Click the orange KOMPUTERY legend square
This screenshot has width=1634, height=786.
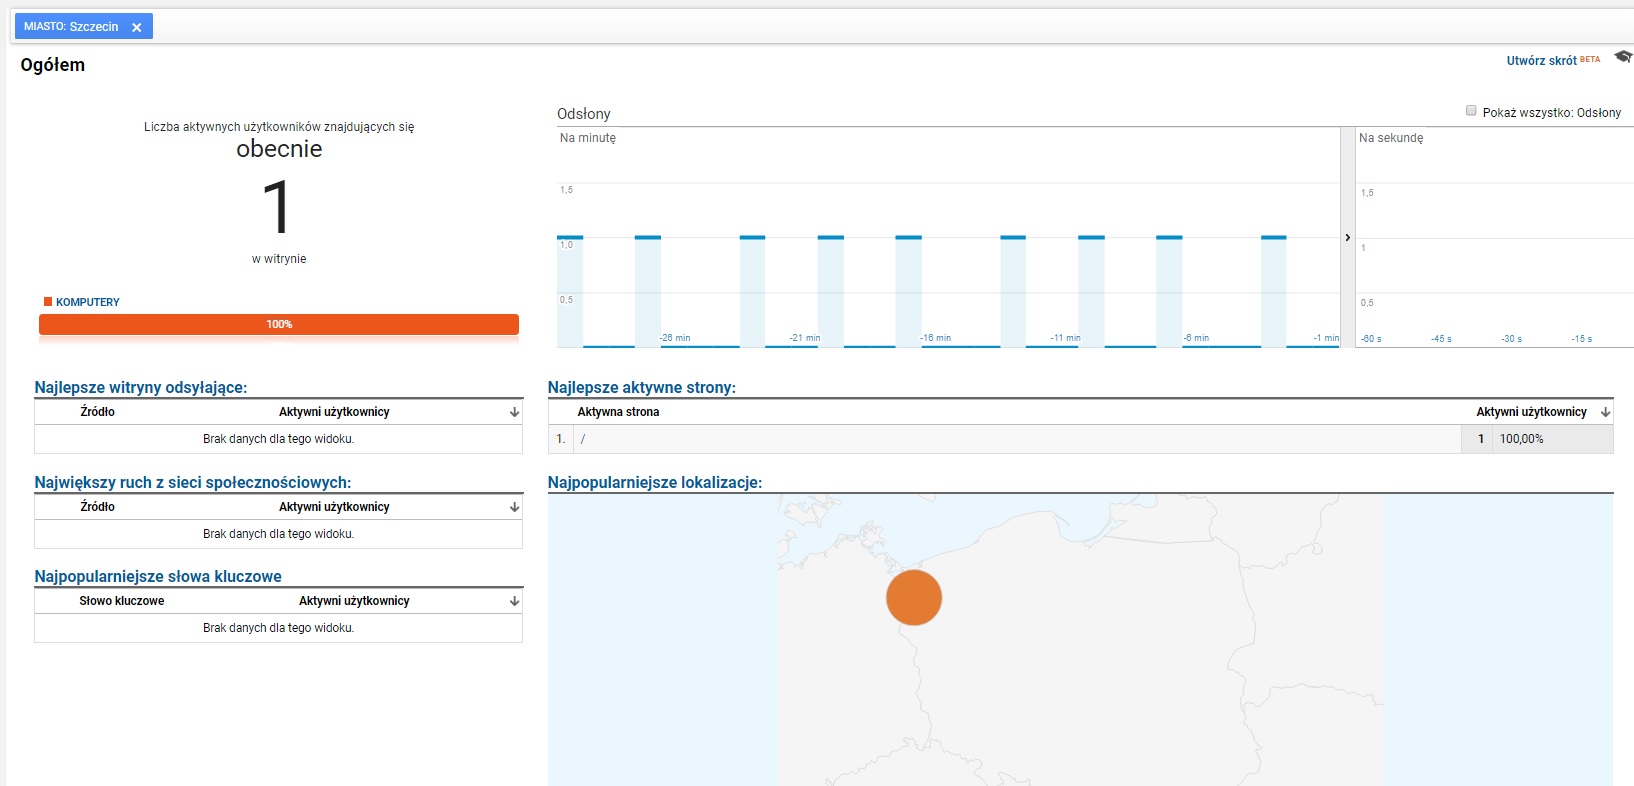pos(48,301)
